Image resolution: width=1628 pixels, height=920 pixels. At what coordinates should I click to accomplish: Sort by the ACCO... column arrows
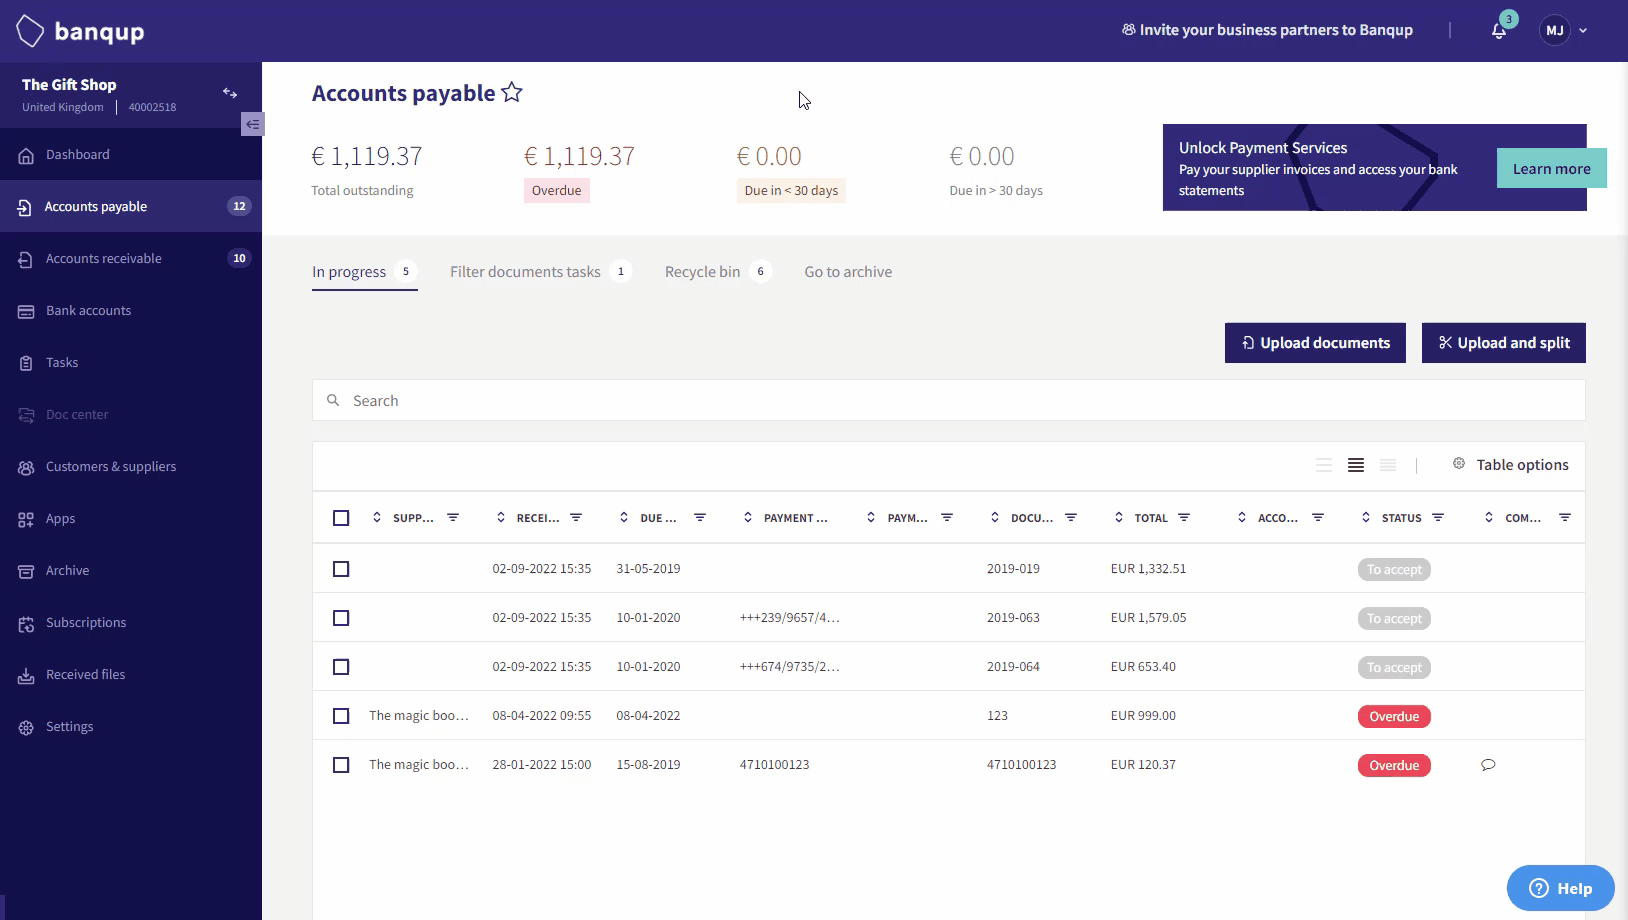[x=1242, y=517]
